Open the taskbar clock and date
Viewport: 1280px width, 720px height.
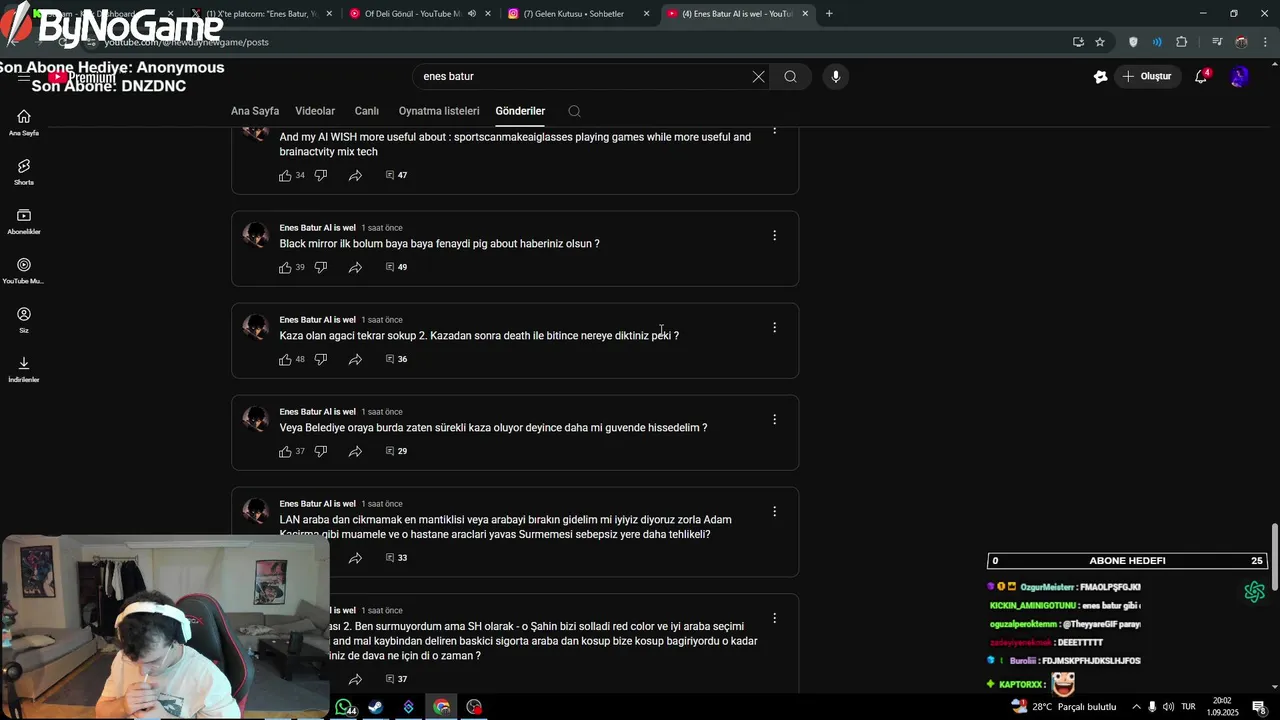(x=1222, y=707)
